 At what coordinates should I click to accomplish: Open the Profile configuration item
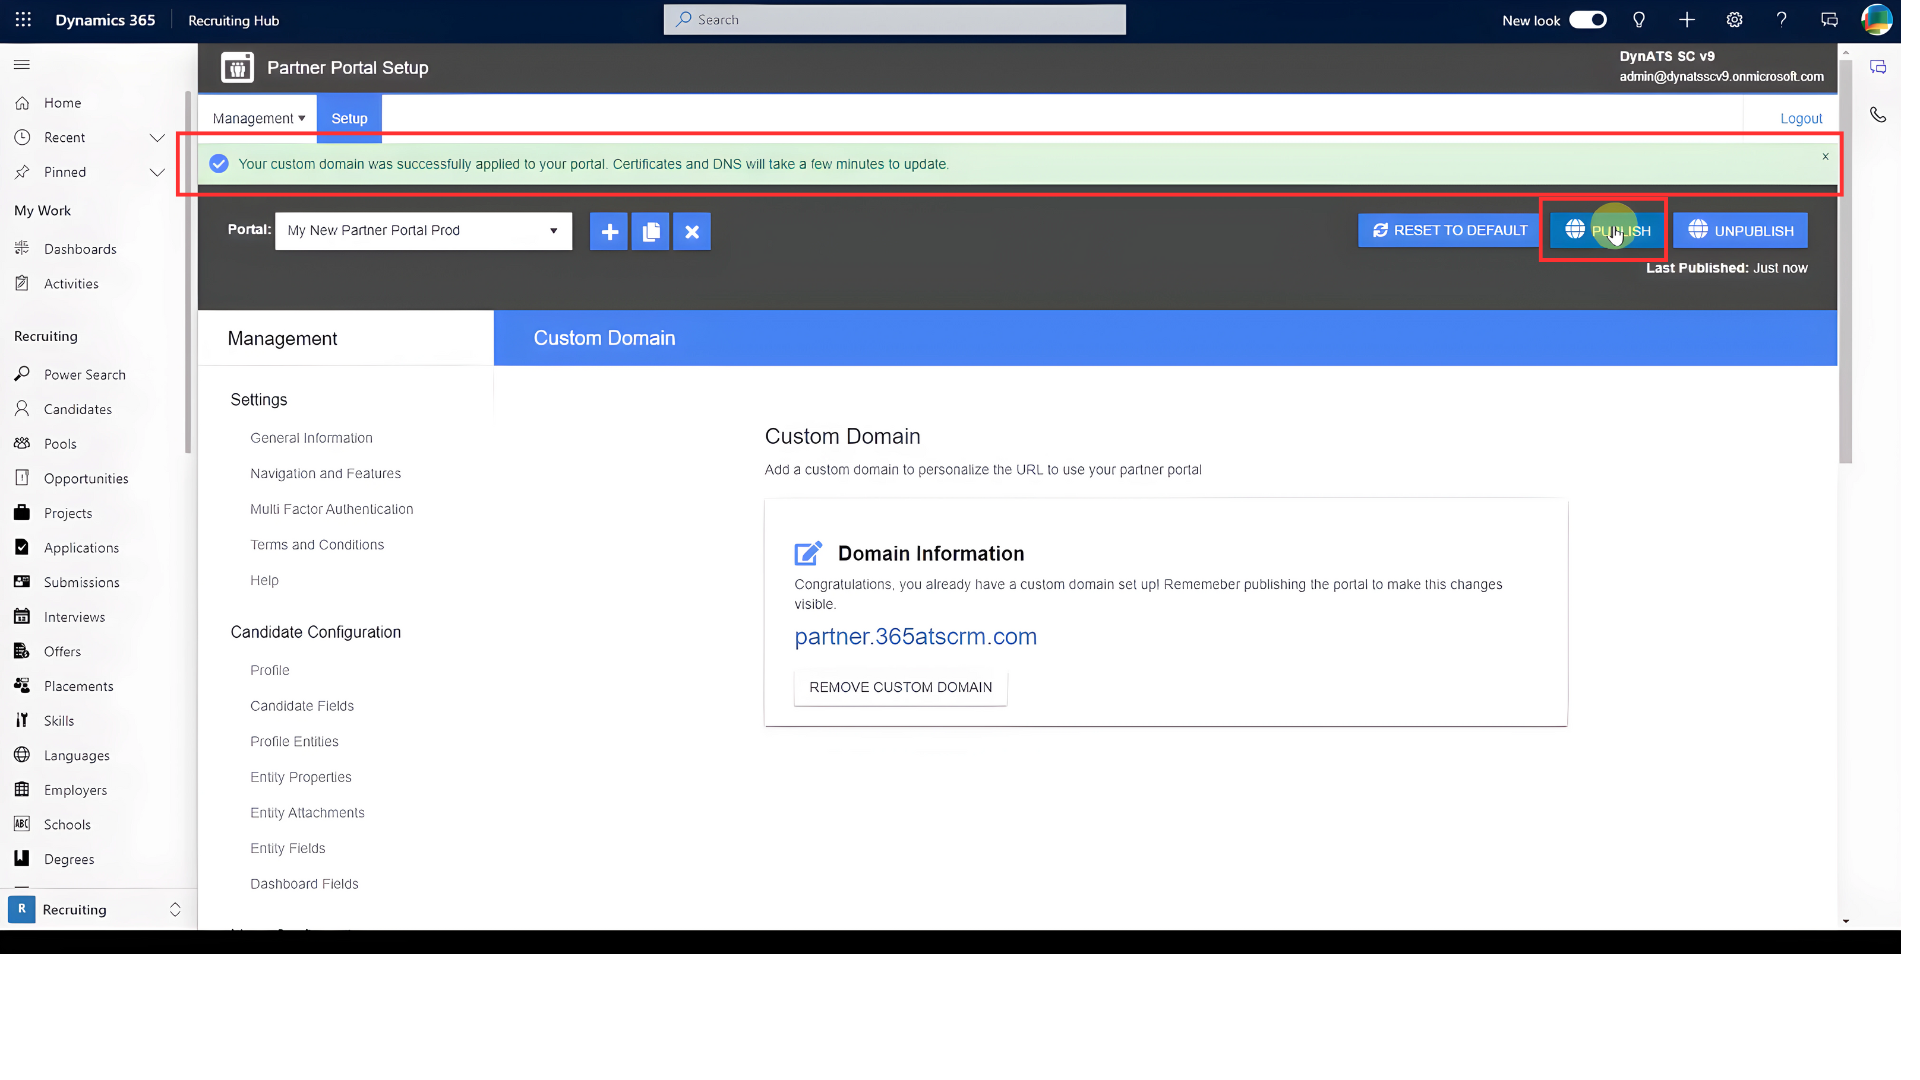[x=269, y=671]
